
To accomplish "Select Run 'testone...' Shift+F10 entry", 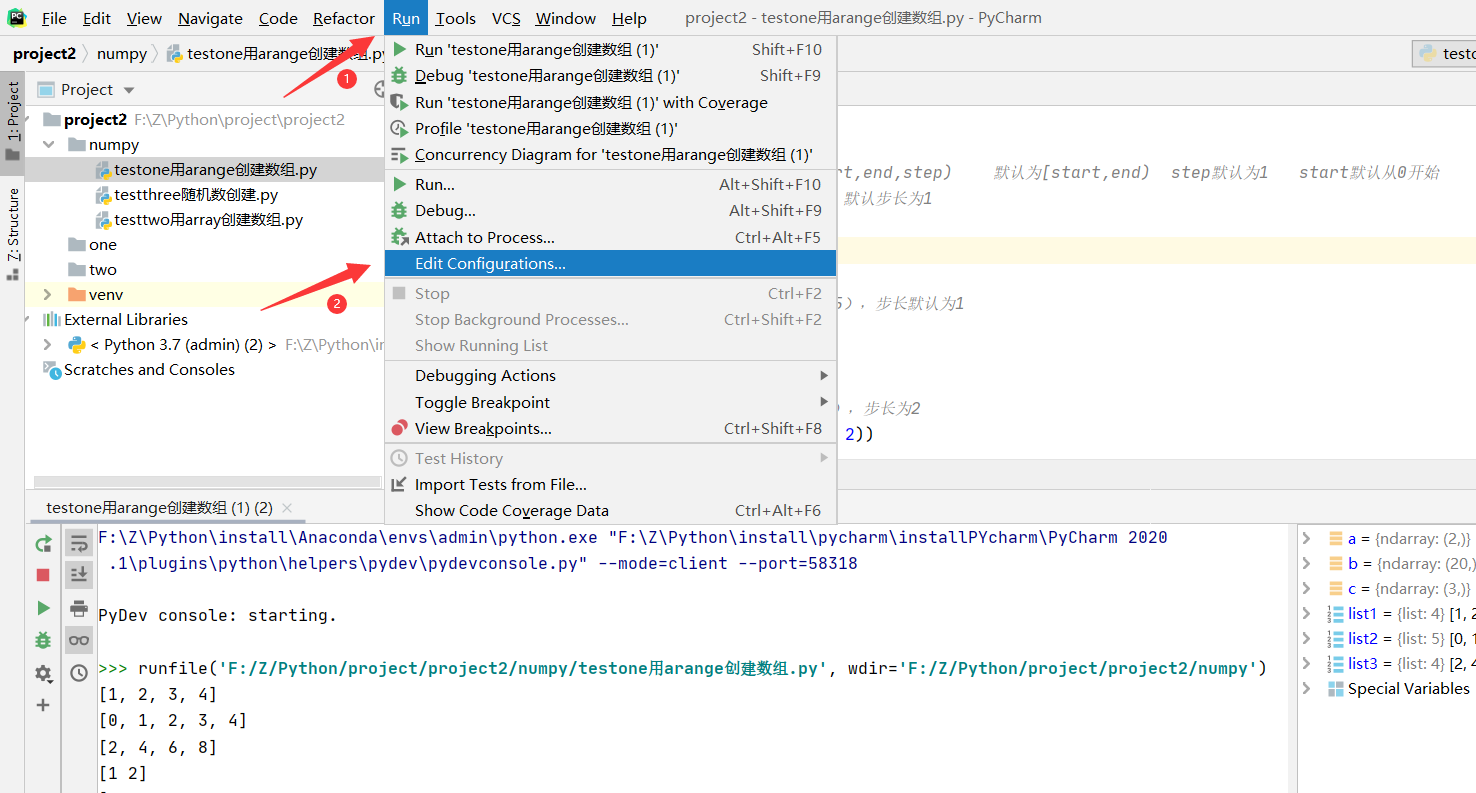I will pyautogui.click(x=610, y=49).
